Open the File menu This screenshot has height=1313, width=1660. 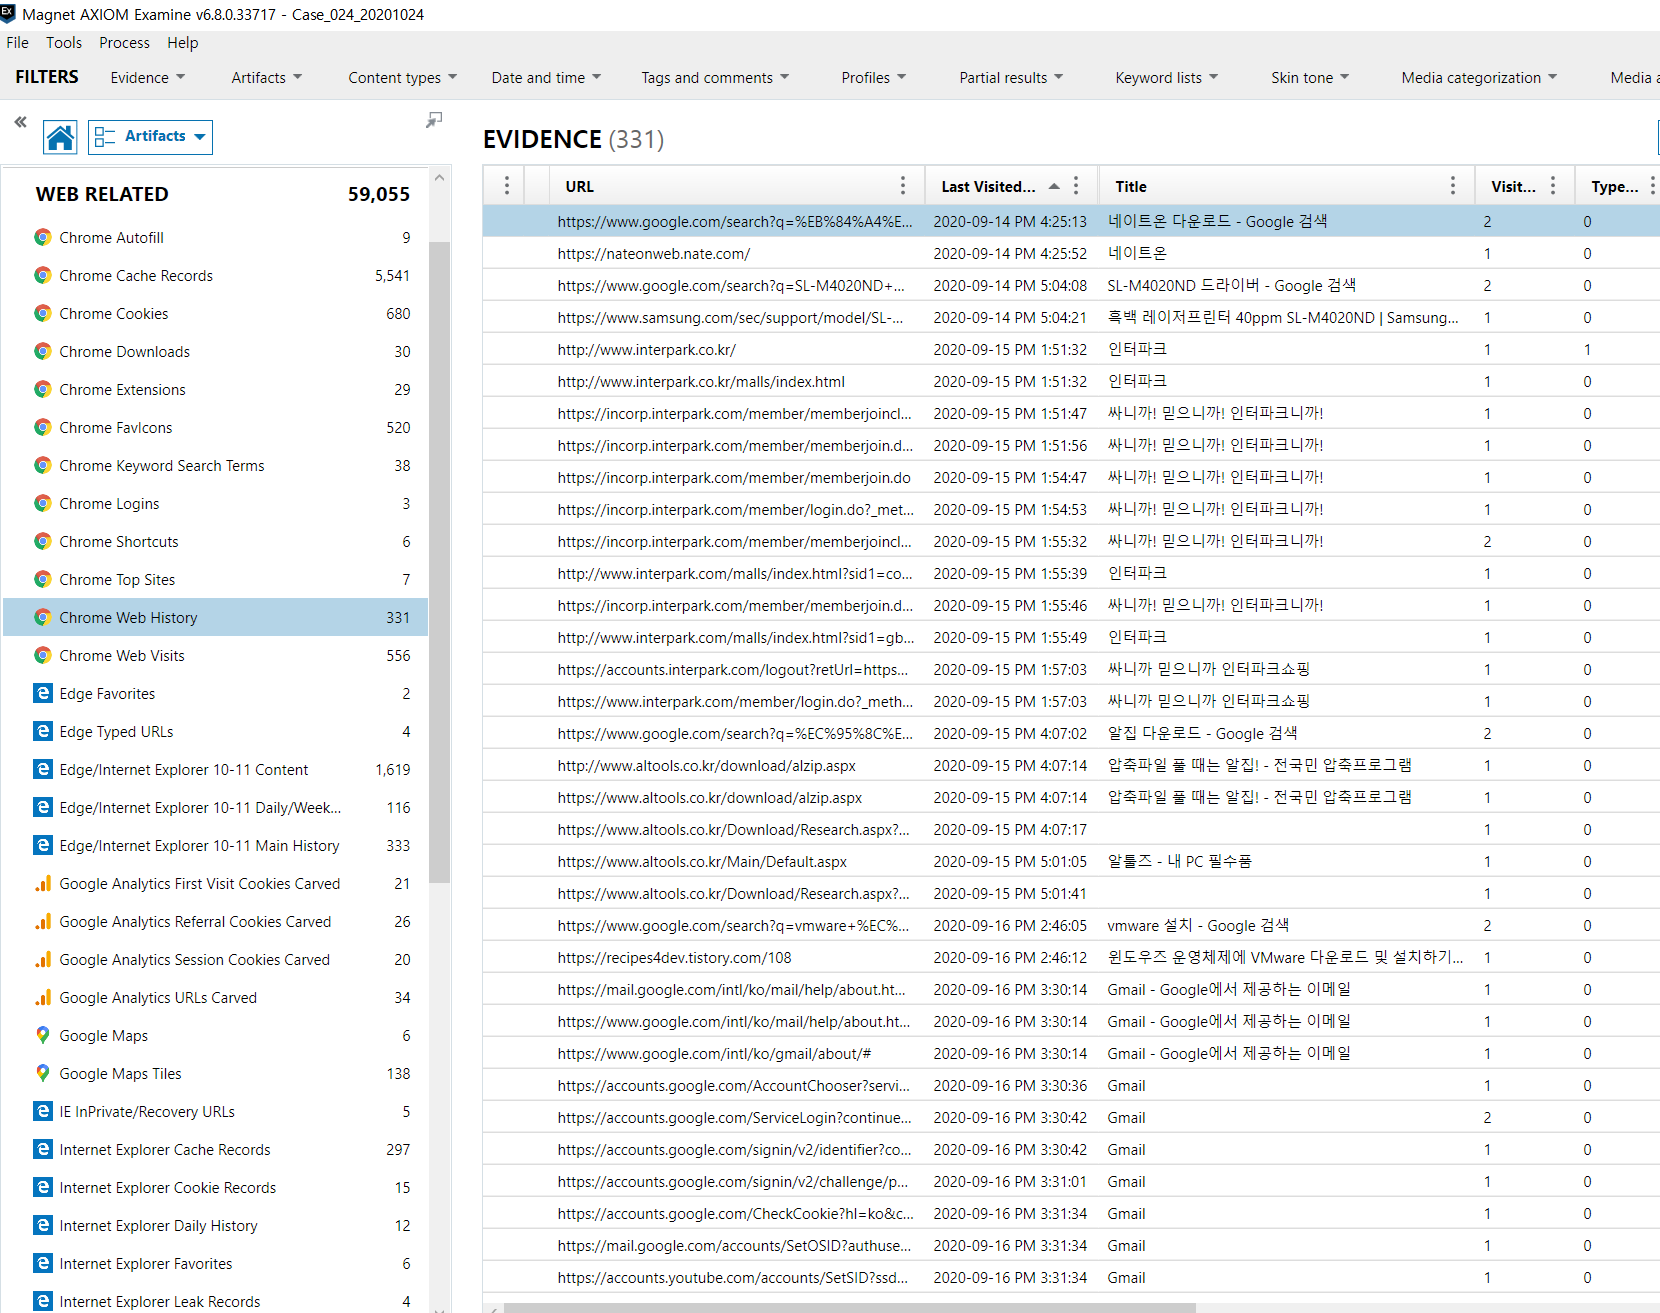(x=17, y=43)
